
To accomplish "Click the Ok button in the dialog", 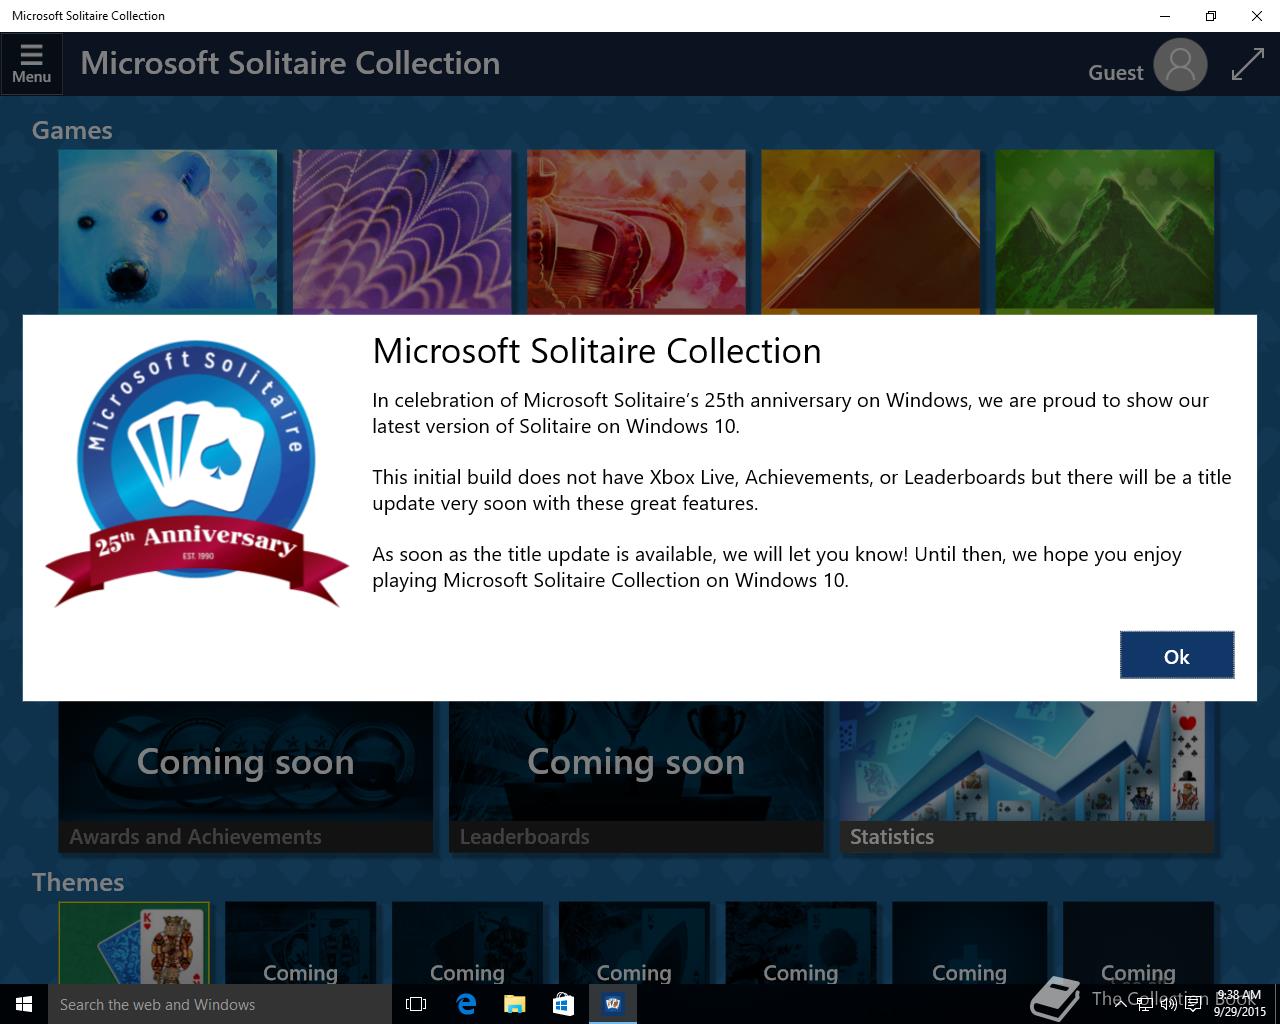I will click(1177, 655).
